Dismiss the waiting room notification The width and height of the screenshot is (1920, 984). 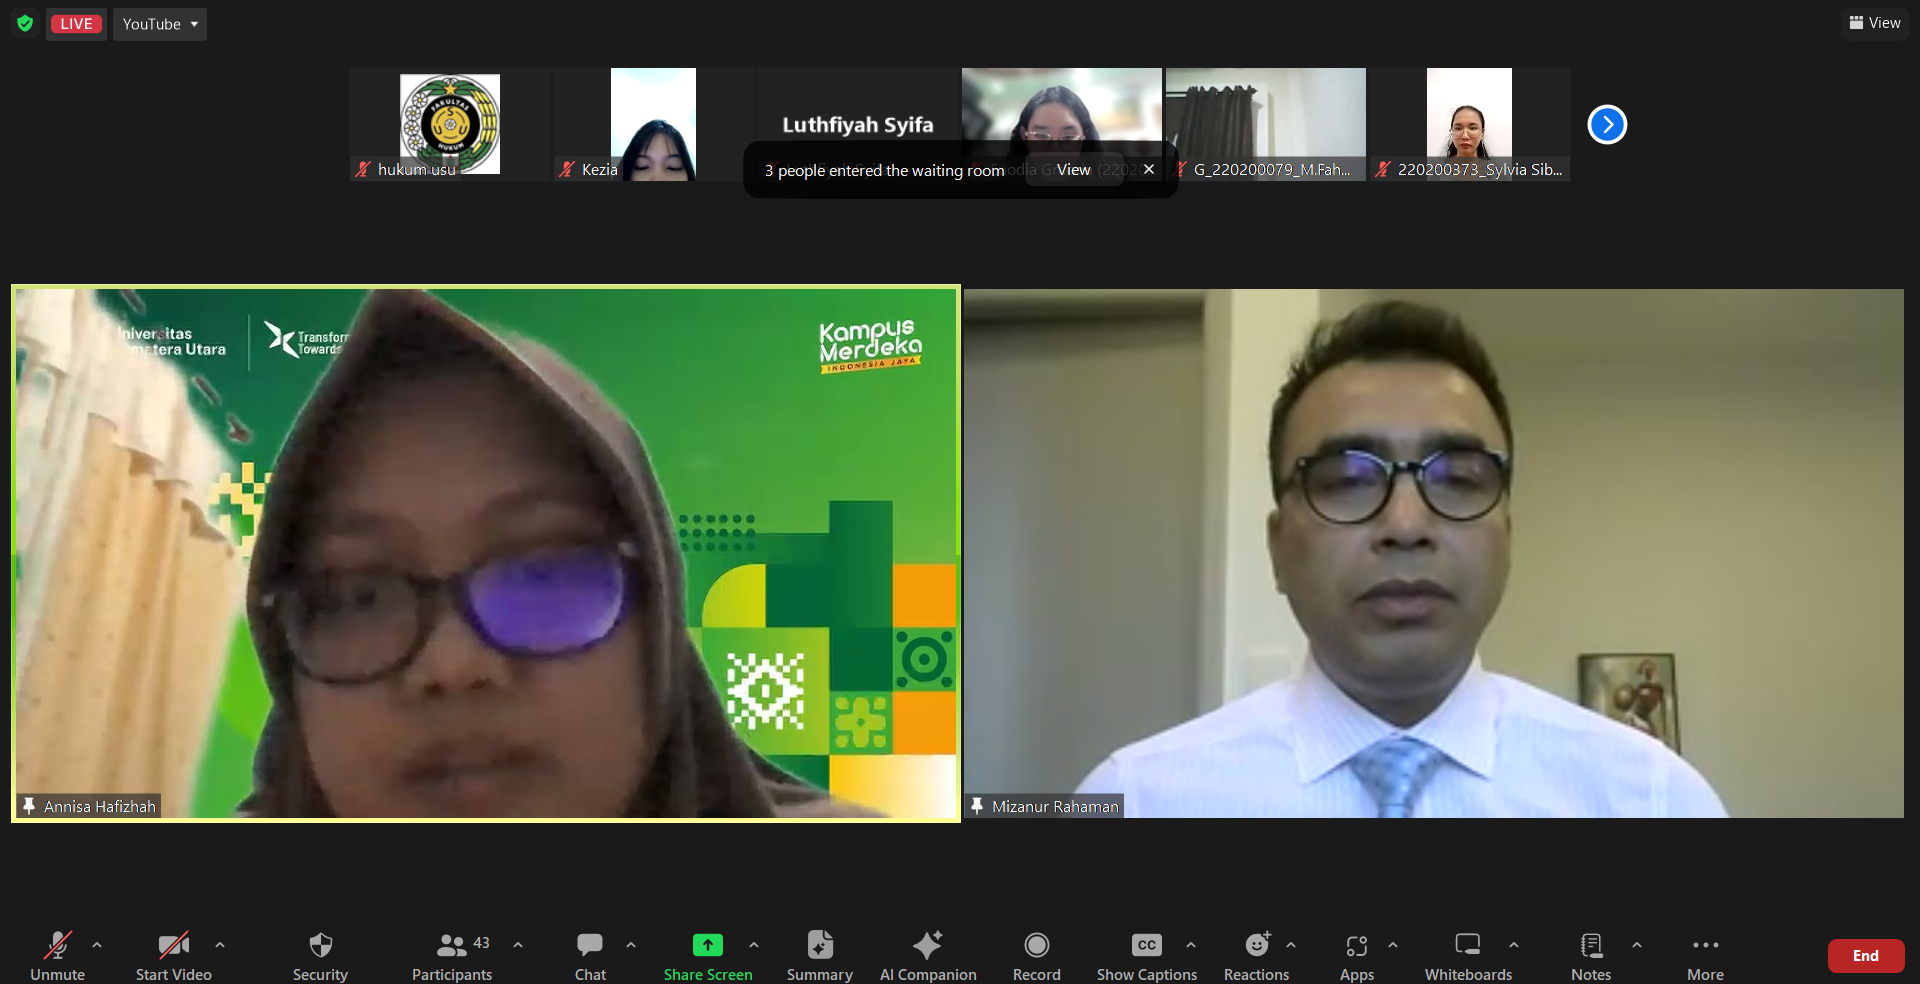1149,169
